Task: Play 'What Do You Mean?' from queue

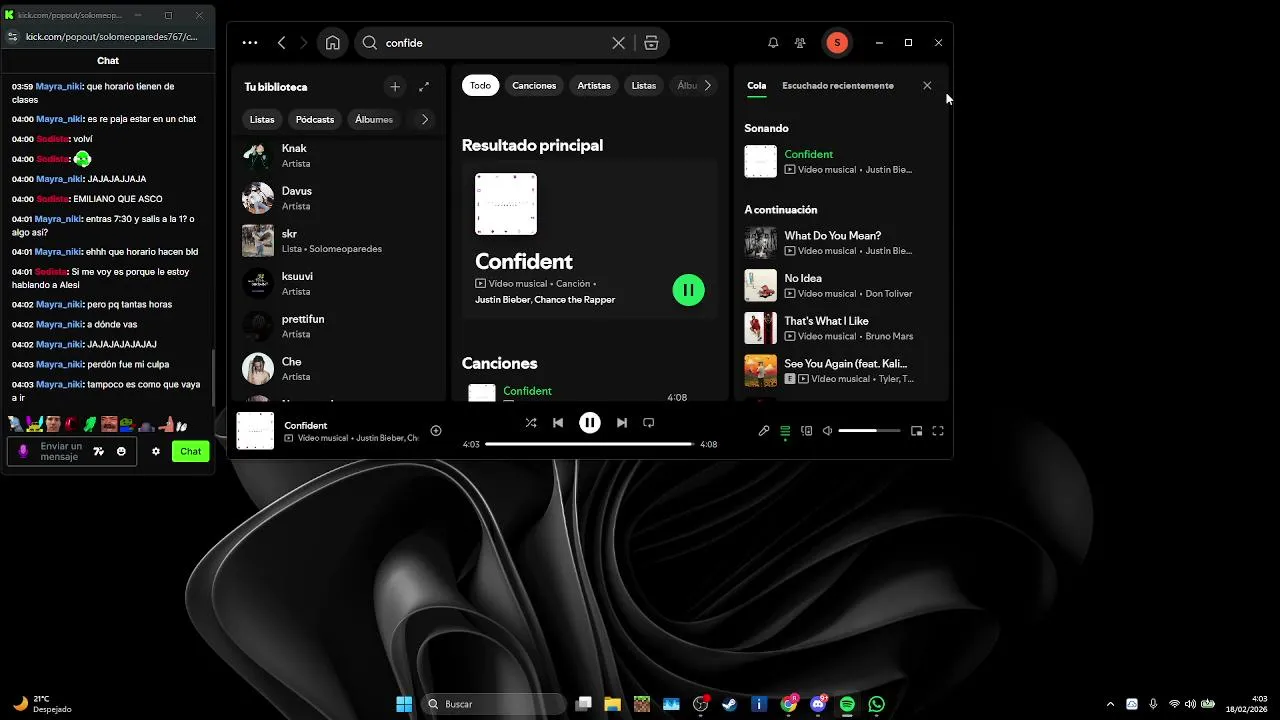Action: 838,243
